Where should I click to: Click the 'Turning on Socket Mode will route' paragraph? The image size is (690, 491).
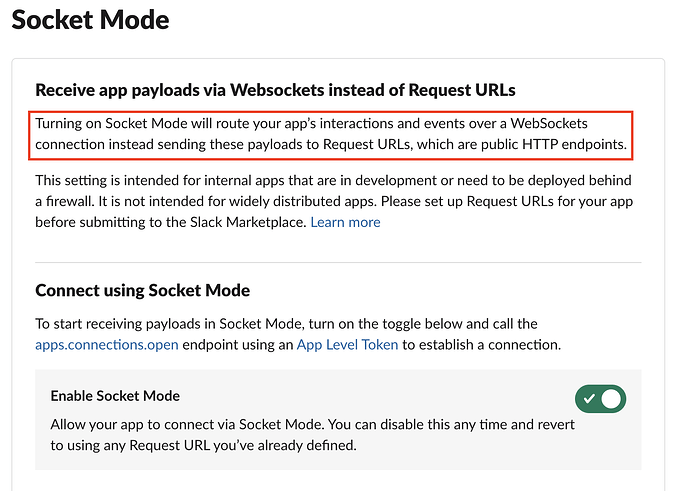[331, 134]
